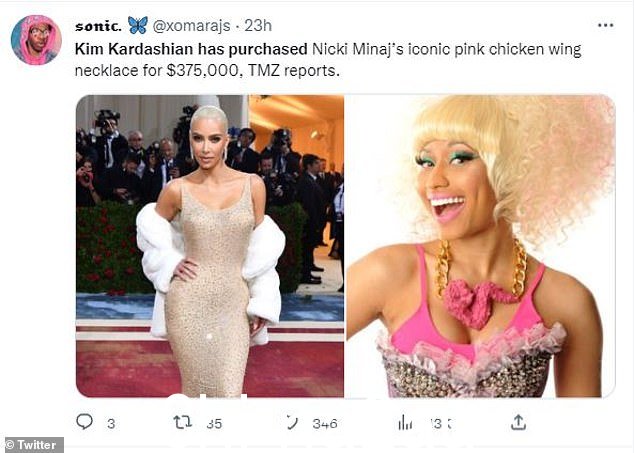Click the reply count number 3
The width and height of the screenshot is (634, 453).
[x=111, y=424]
